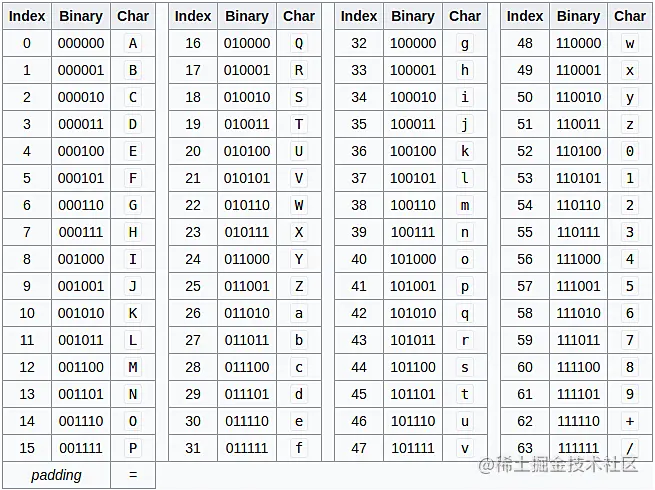The width and height of the screenshot is (655, 490).
Task: Click the Char cell with lowercase a
Action: pyautogui.click(x=299, y=313)
